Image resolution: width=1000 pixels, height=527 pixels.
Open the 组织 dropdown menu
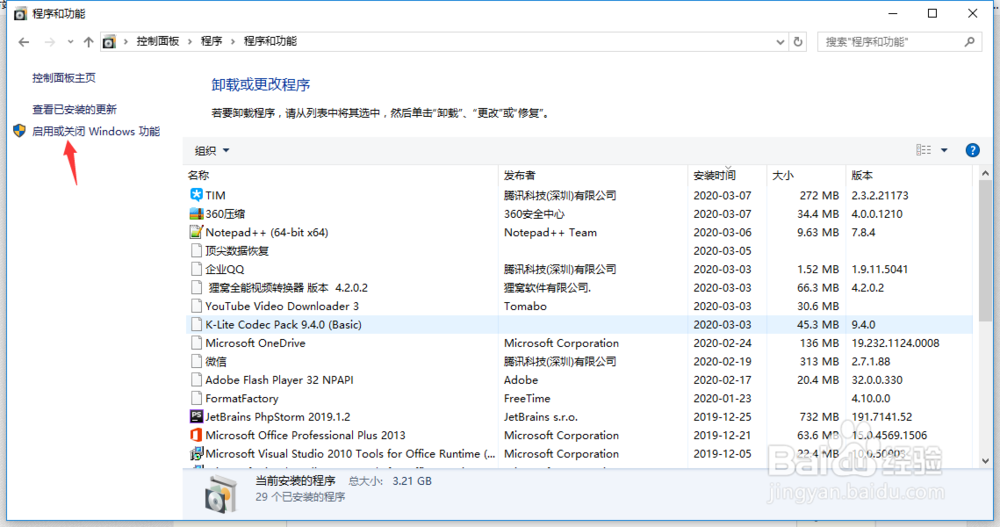212,151
